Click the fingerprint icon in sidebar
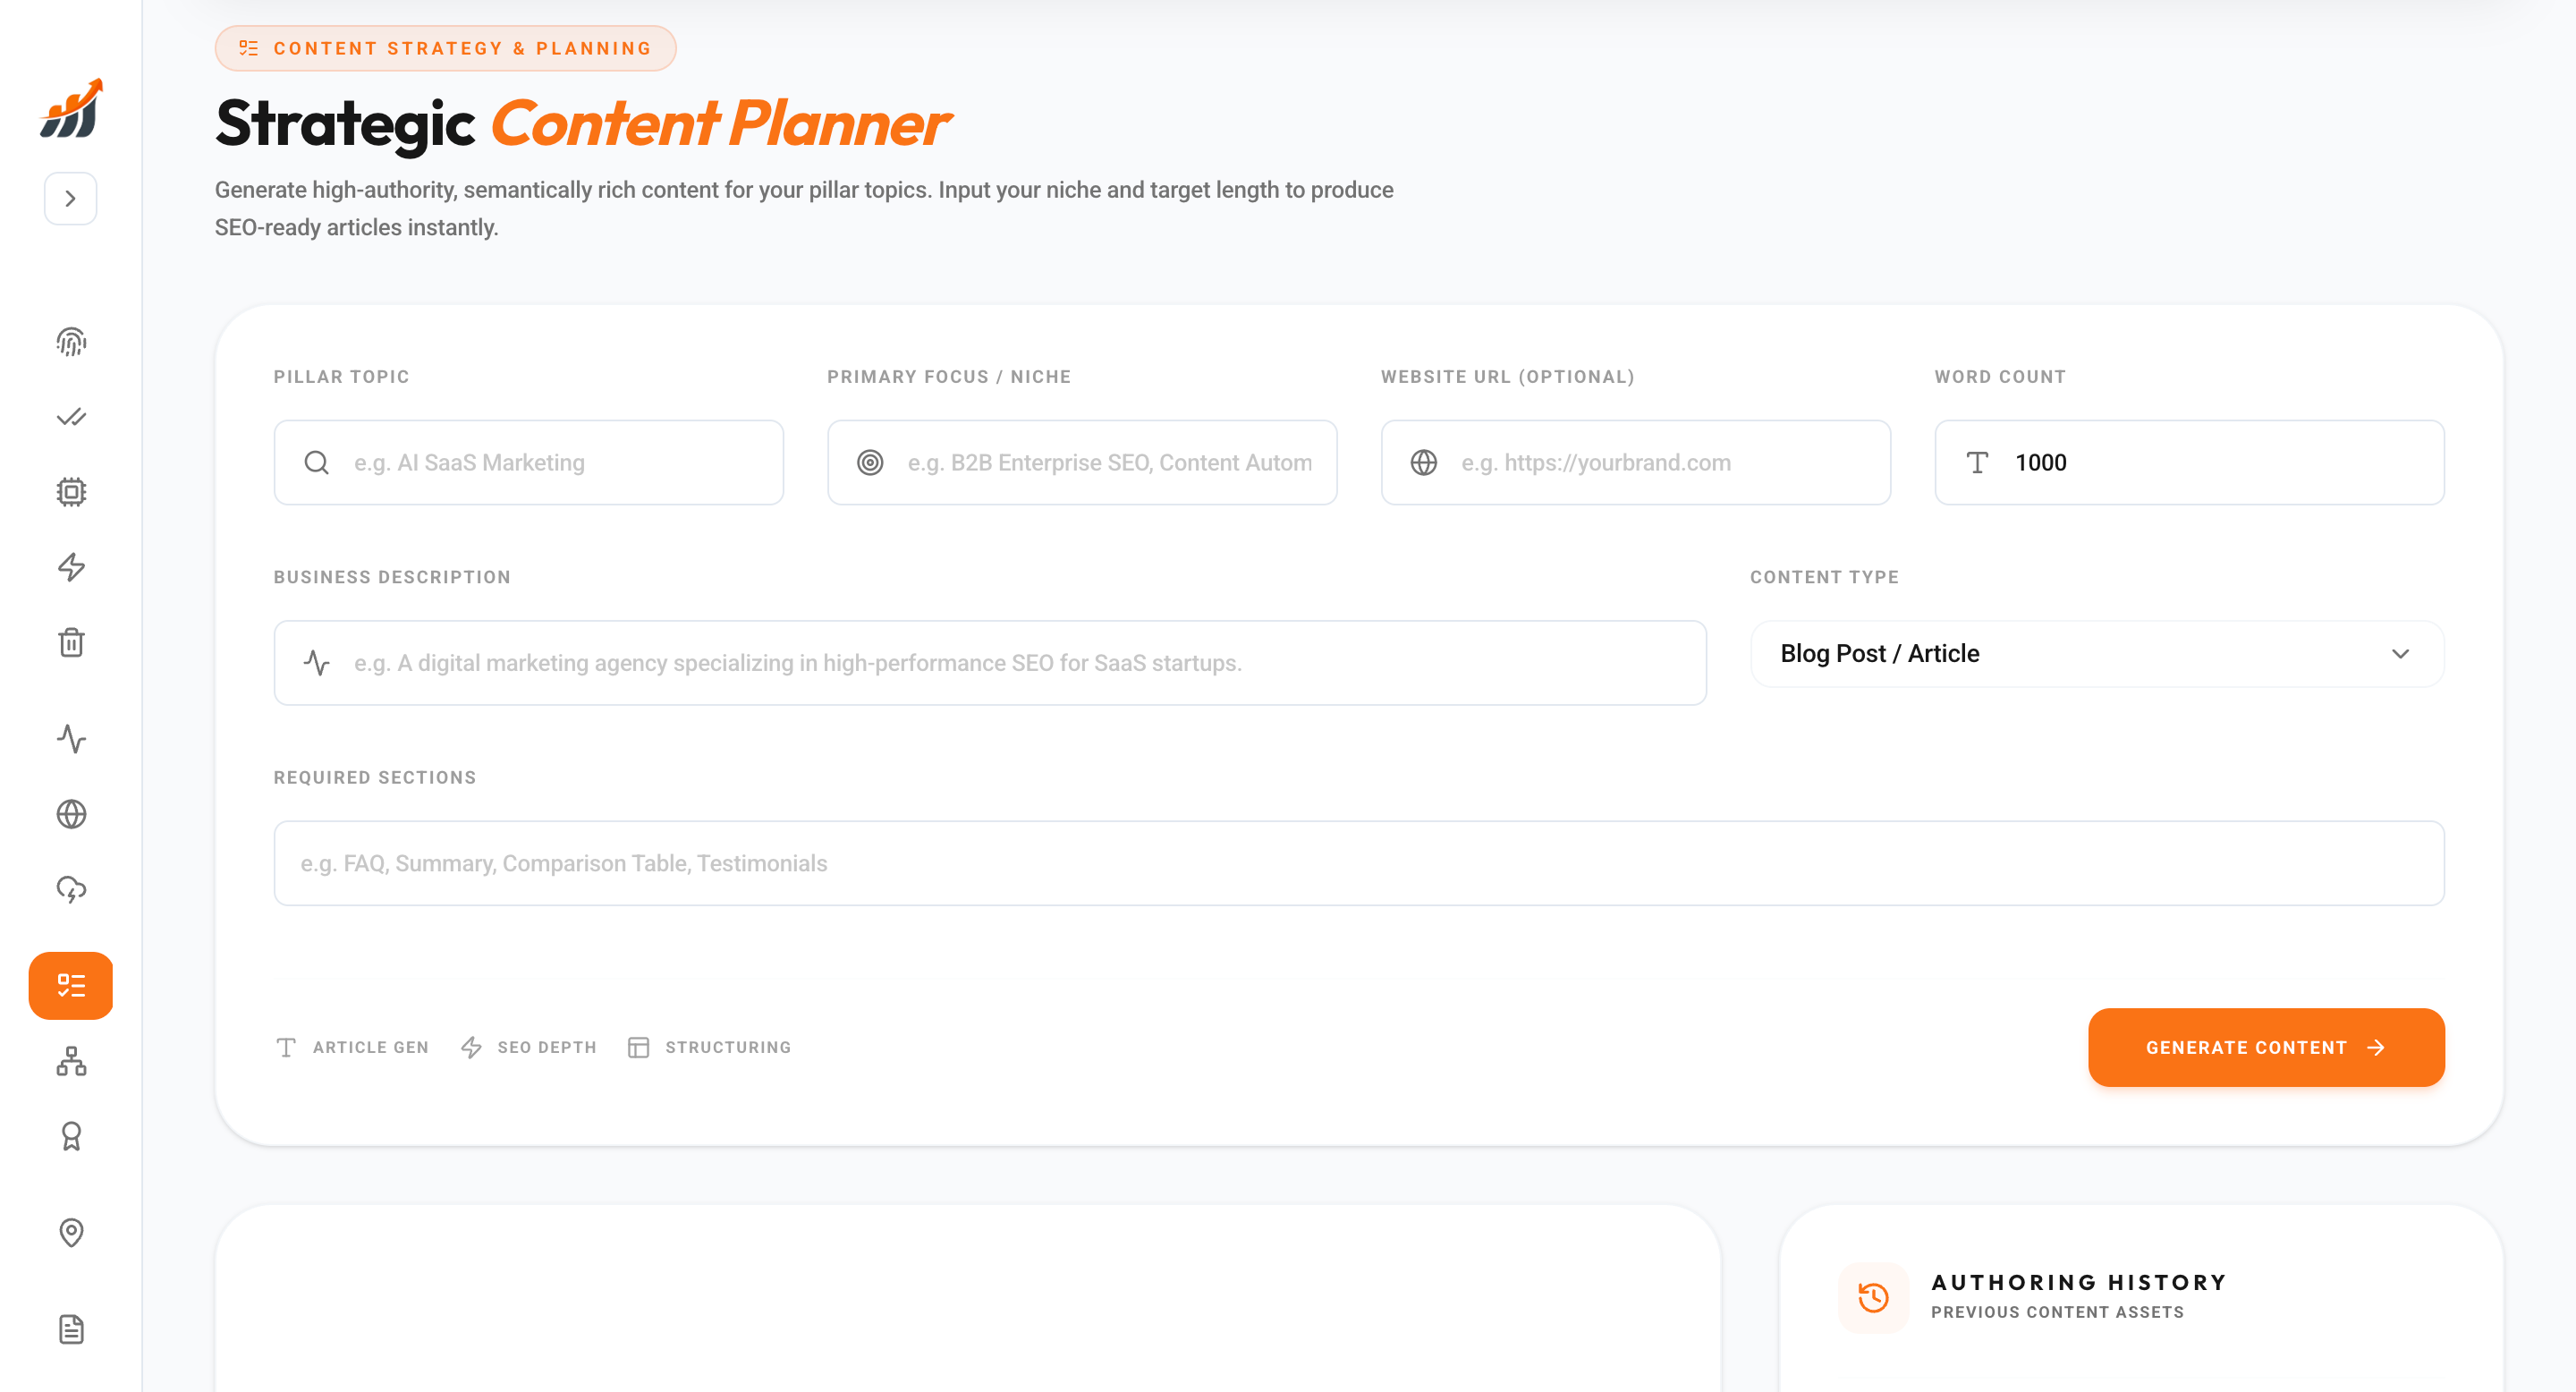Screen dimensions: 2576x1392 point(71,342)
